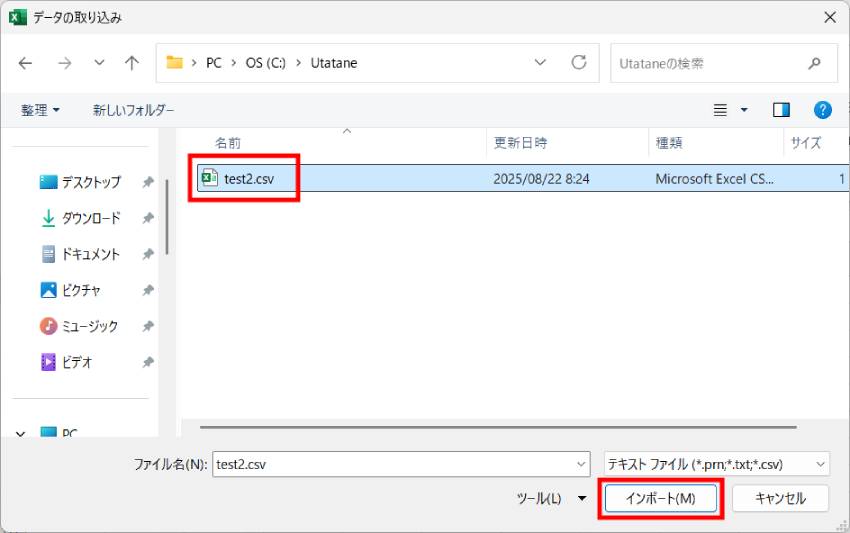The width and height of the screenshot is (850, 533).
Task: Refresh the Utatane folder view
Action: (x=579, y=62)
